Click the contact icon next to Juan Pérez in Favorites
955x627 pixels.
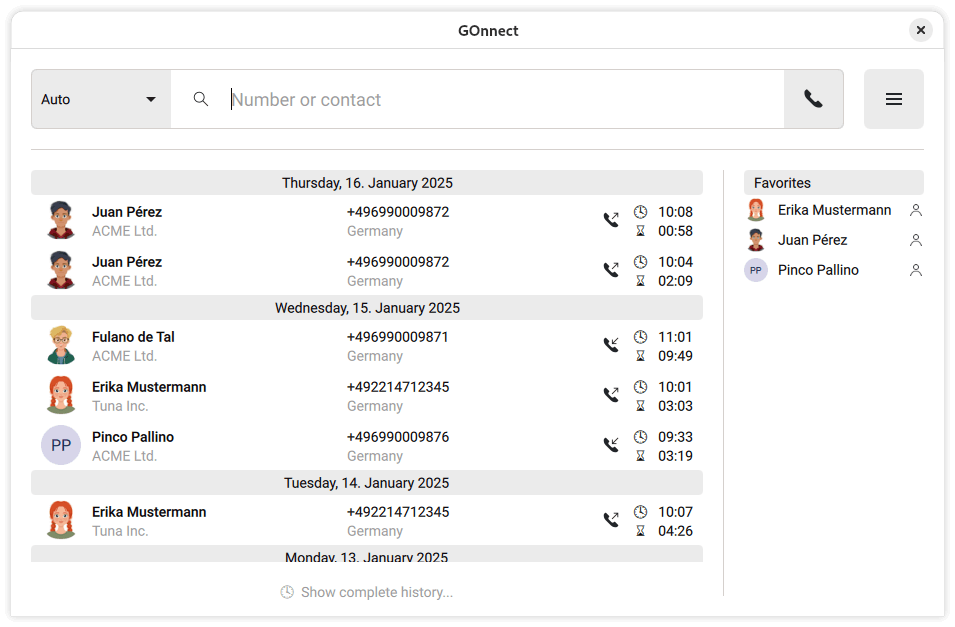916,240
